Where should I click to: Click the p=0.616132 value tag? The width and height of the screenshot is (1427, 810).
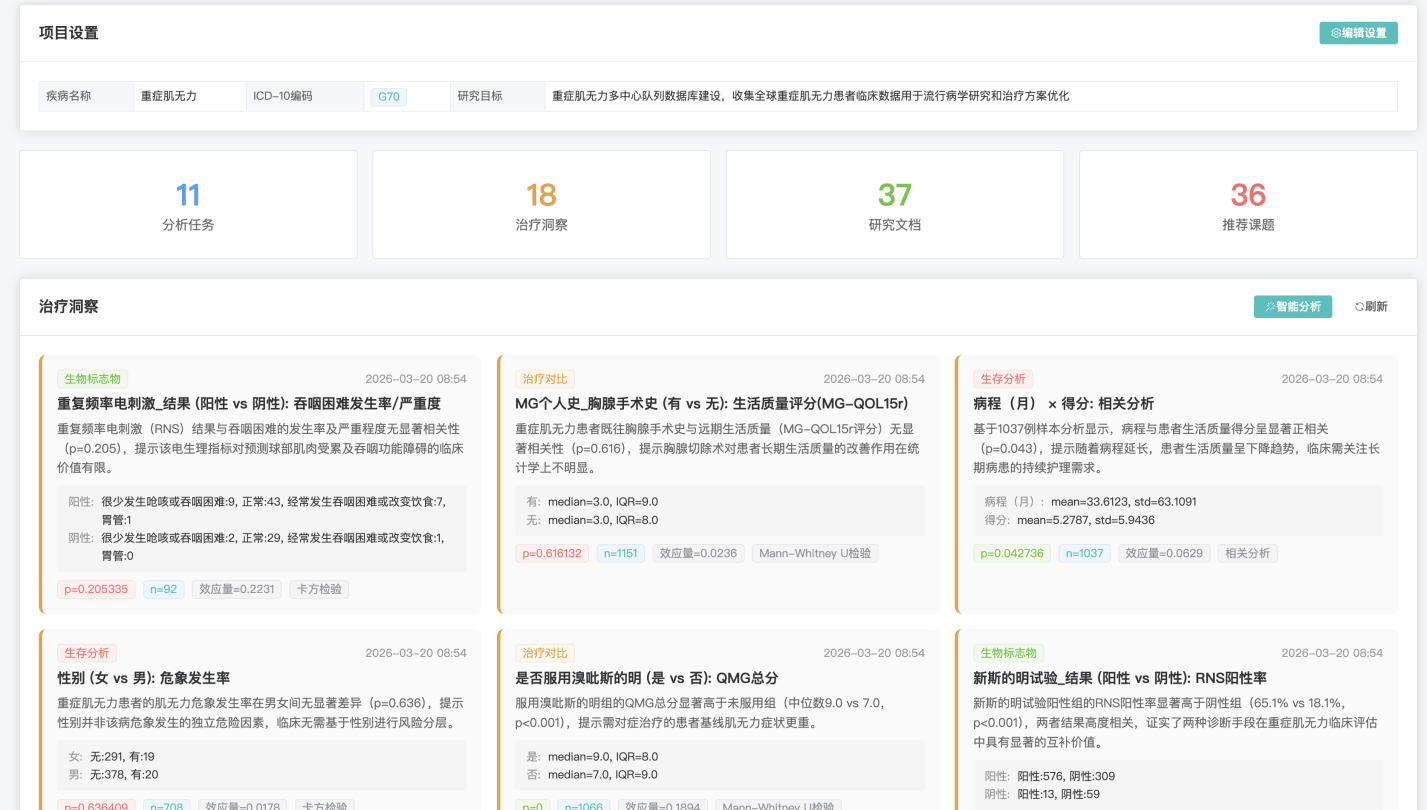click(x=552, y=553)
